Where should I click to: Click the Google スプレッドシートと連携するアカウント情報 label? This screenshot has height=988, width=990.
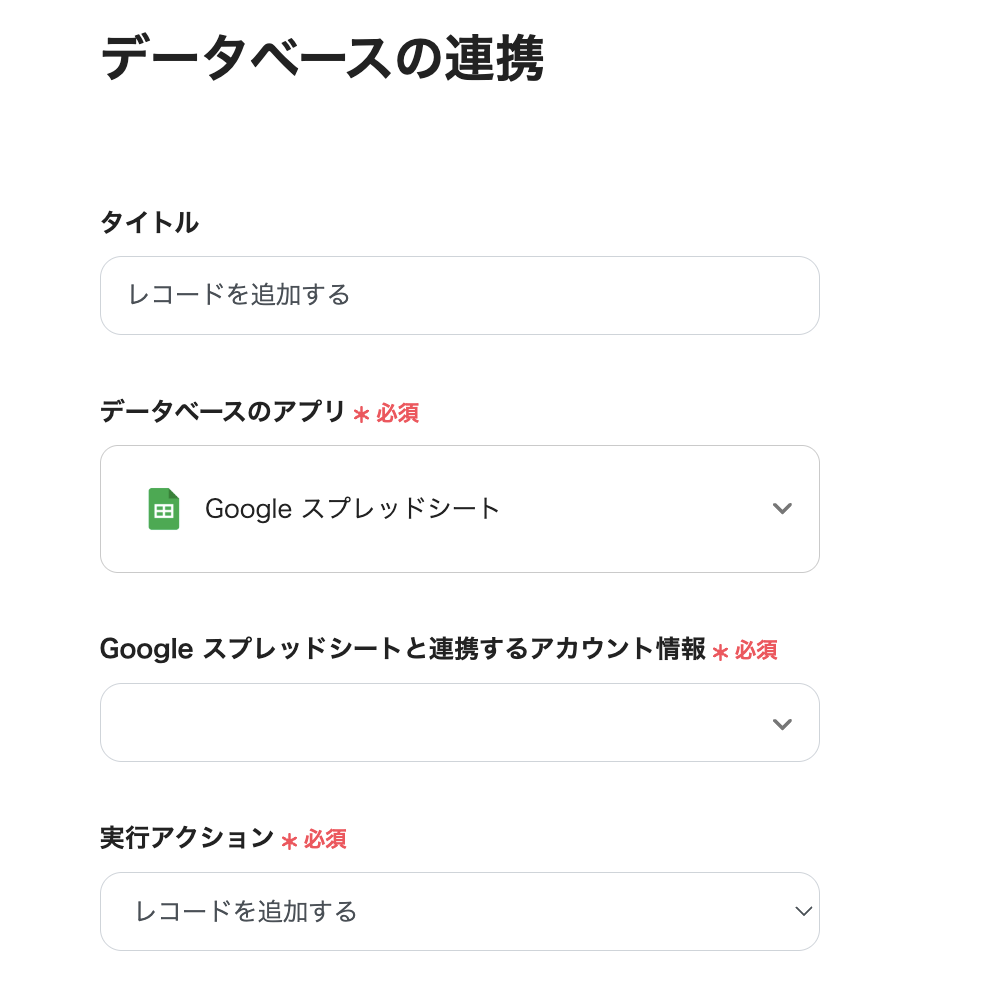[402, 649]
